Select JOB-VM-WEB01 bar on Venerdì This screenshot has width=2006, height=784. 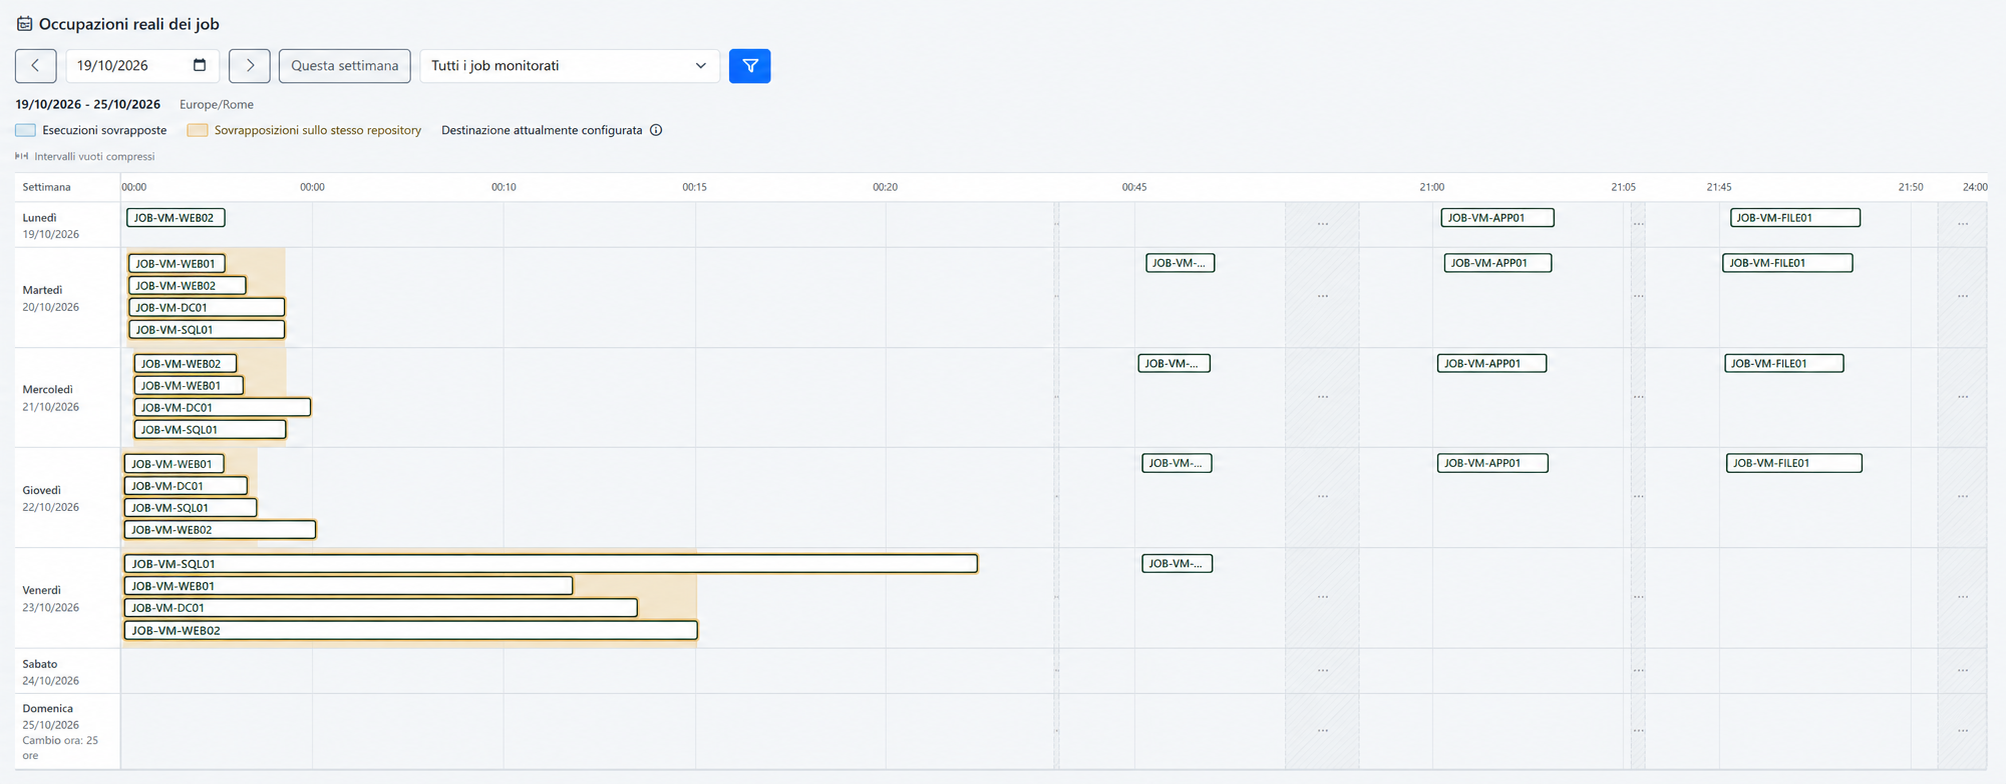pos(349,586)
